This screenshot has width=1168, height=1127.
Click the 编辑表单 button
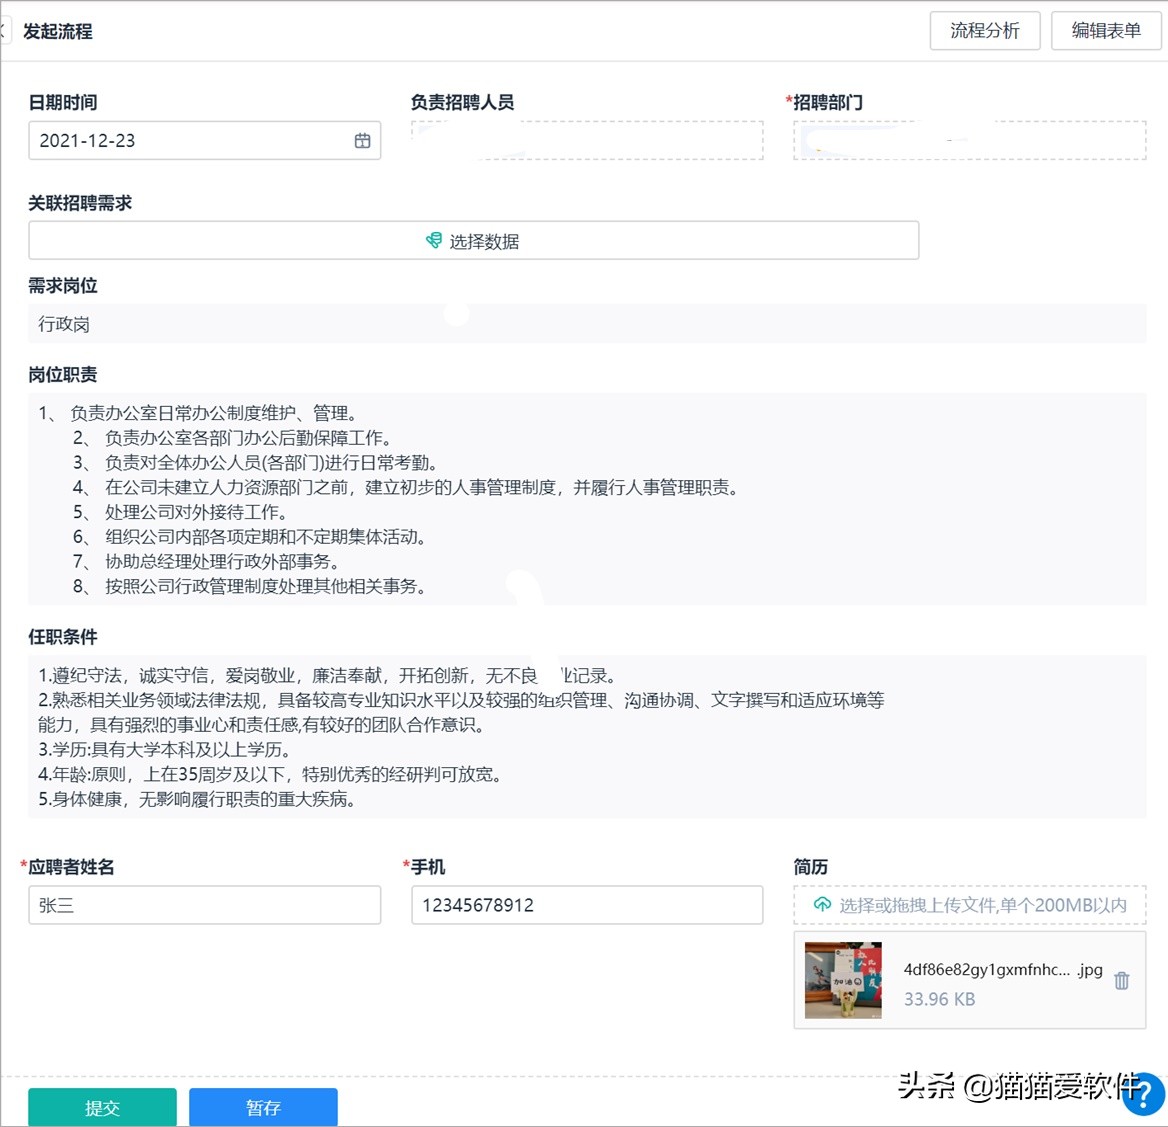click(1105, 31)
